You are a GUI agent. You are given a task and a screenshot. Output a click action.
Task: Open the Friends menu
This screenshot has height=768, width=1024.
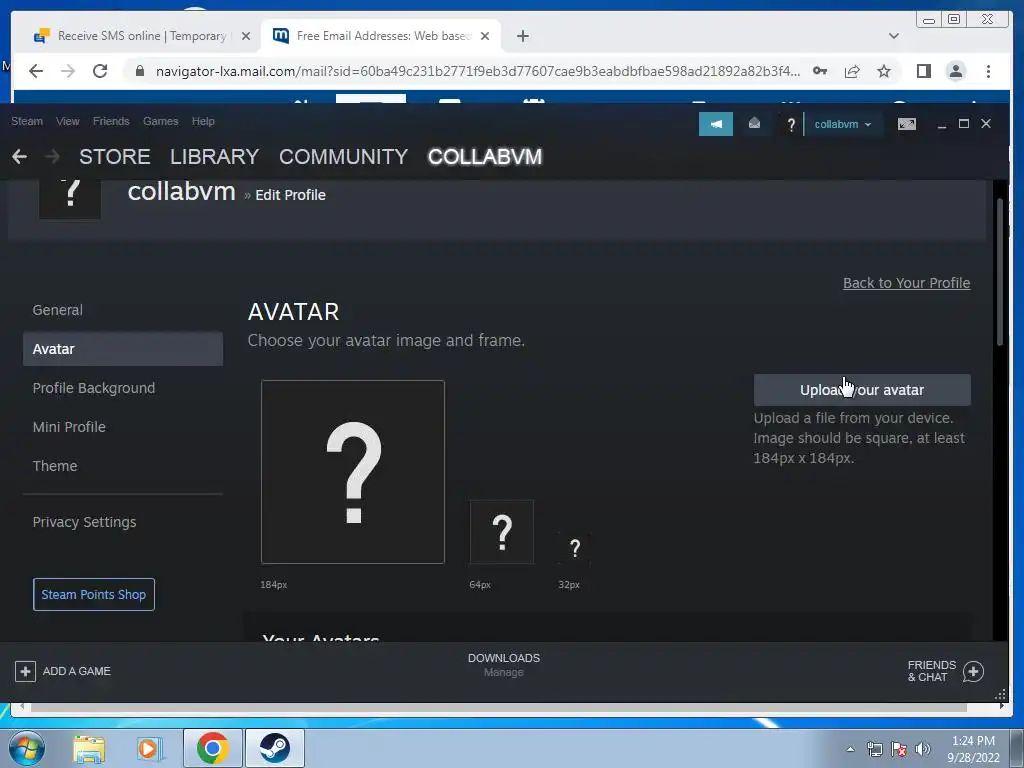(111, 121)
